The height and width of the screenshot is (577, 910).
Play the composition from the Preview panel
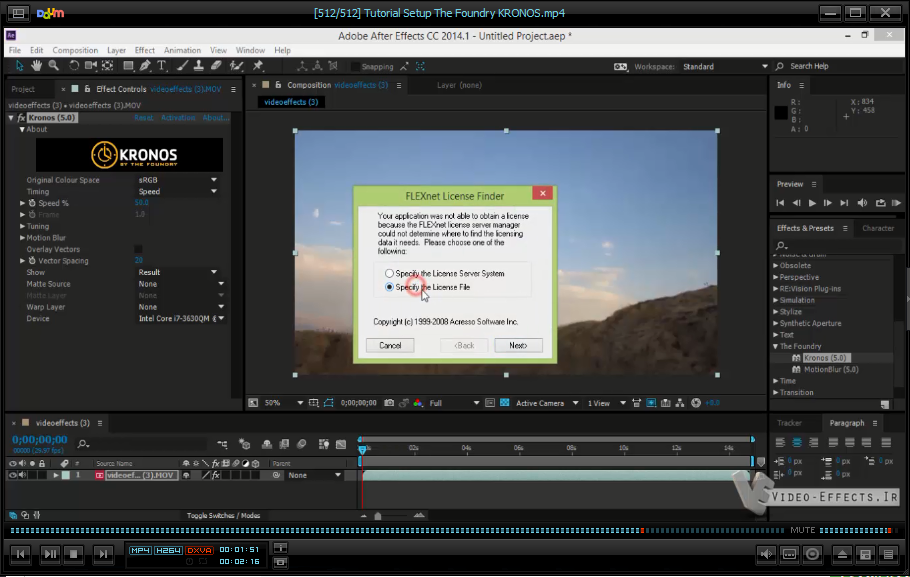coord(812,203)
